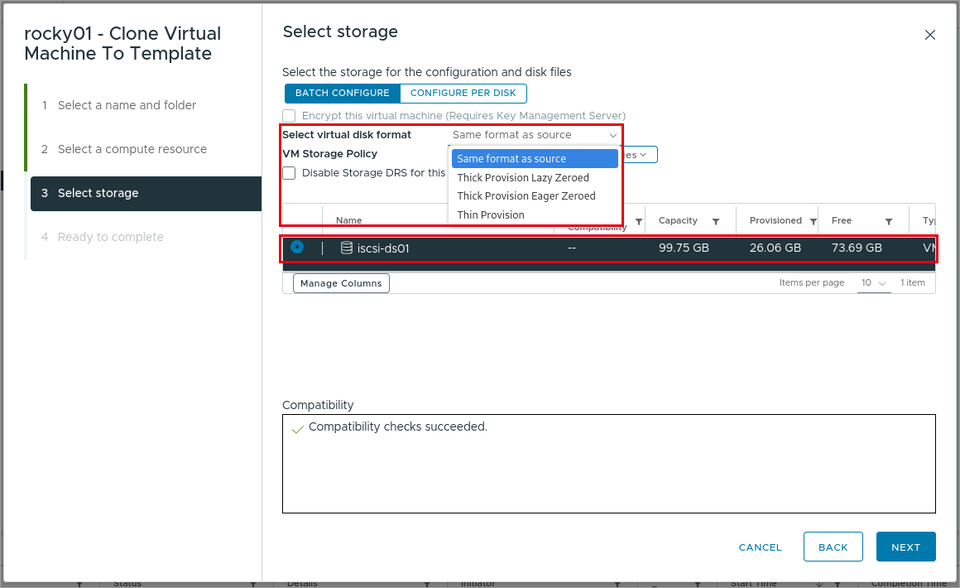Collapse the virtual disk format dropdown

[535, 135]
